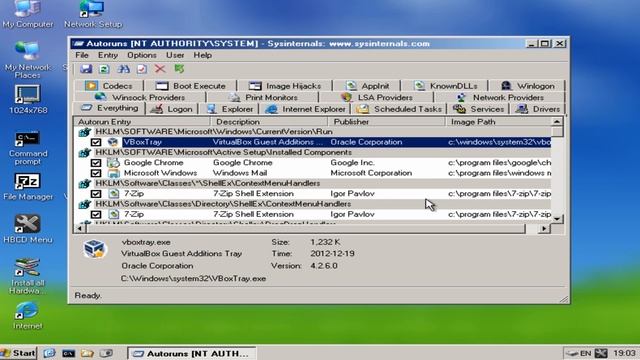640x360 pixels.
Task: Click the list's scroll right arrow
Action: [544, 229]
